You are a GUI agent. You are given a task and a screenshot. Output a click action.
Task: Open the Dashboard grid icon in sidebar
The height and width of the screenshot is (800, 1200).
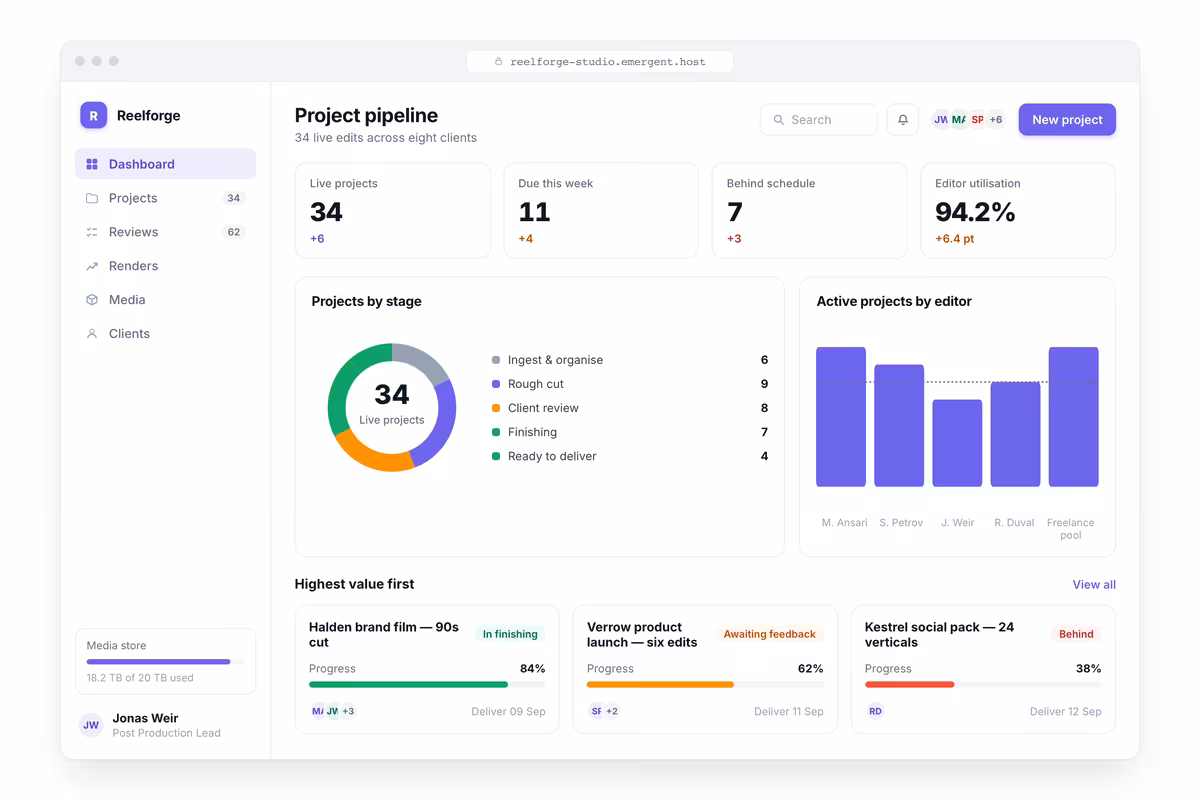pos(92,164)
